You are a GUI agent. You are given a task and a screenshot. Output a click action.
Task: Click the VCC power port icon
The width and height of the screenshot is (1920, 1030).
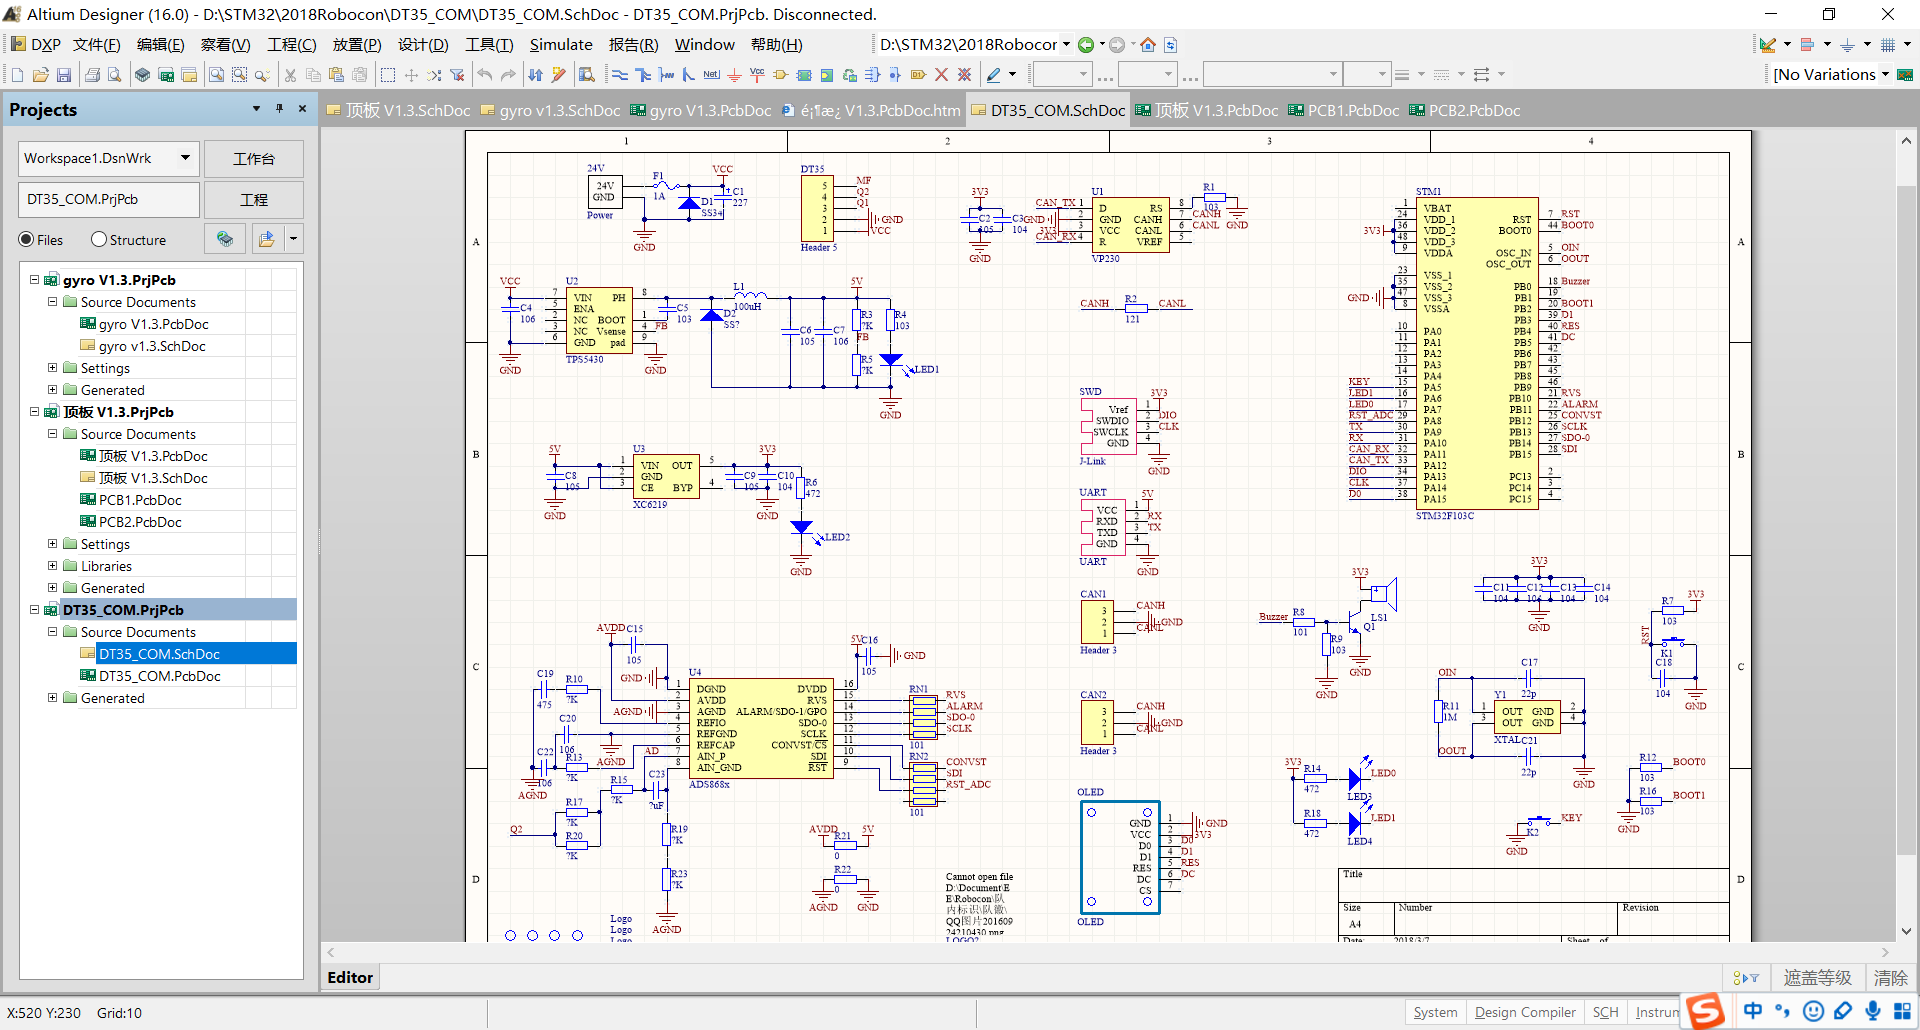tap(757, 75)
